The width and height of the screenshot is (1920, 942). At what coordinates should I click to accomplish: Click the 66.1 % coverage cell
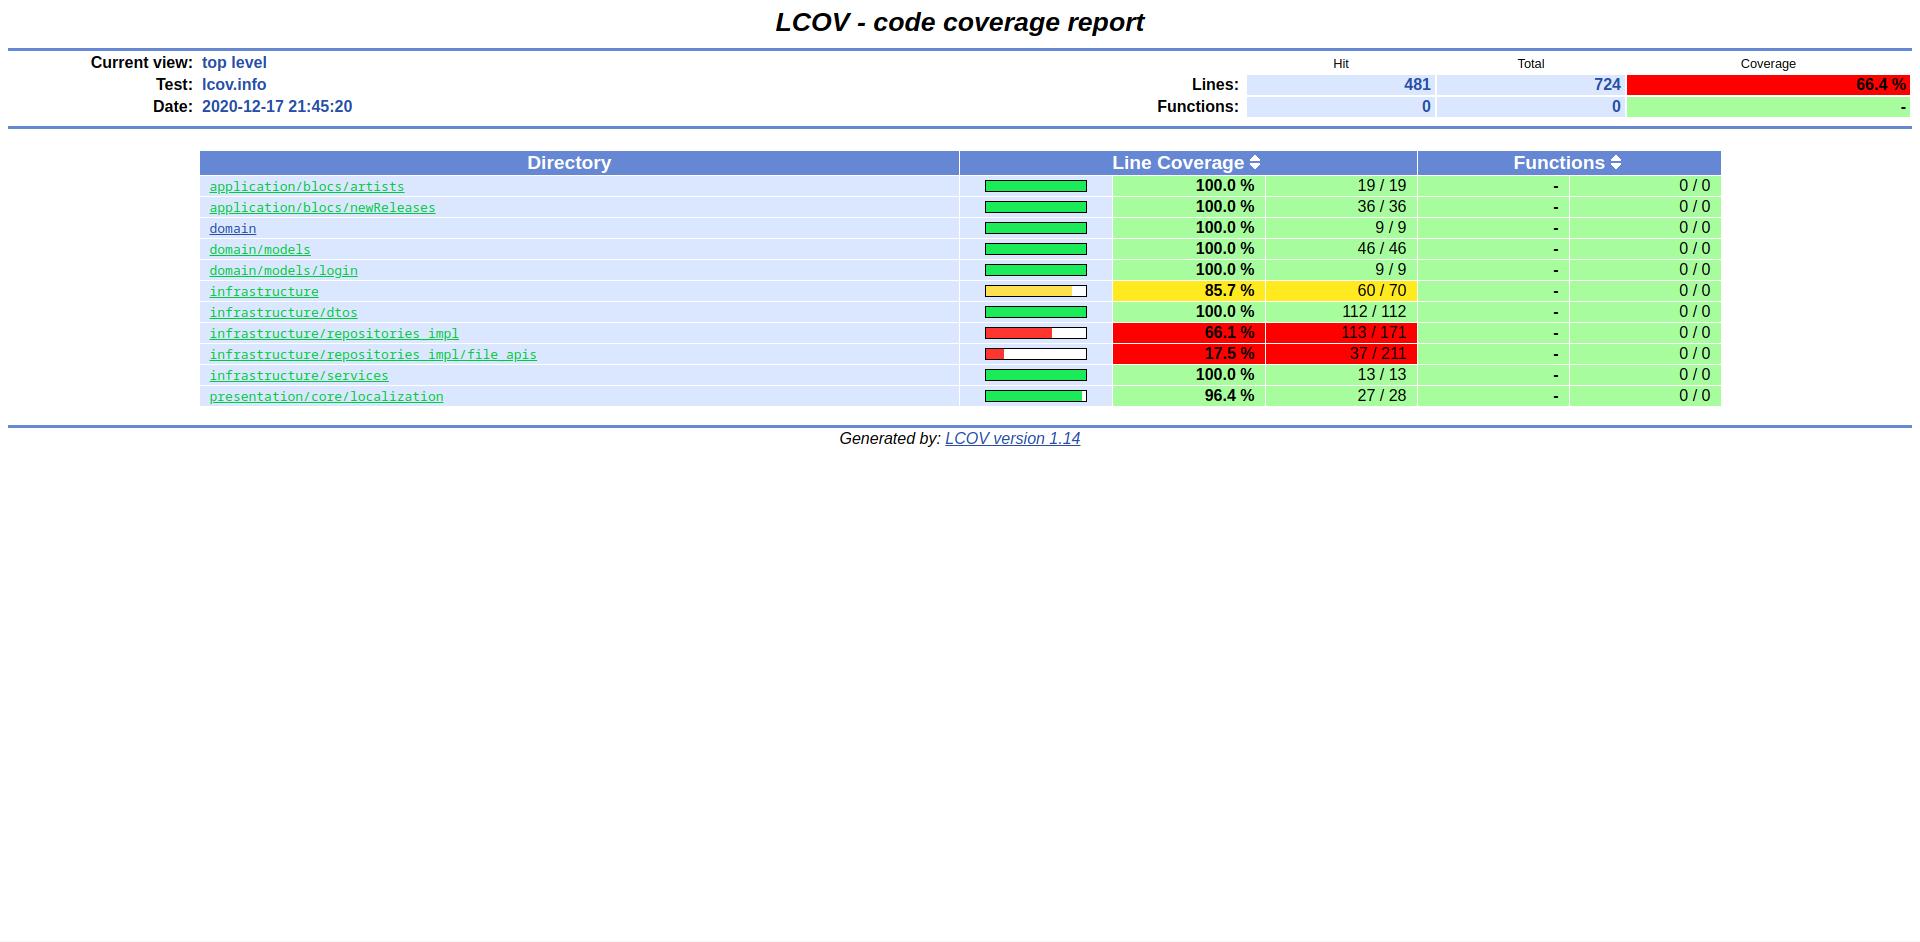click(1189, 333)
